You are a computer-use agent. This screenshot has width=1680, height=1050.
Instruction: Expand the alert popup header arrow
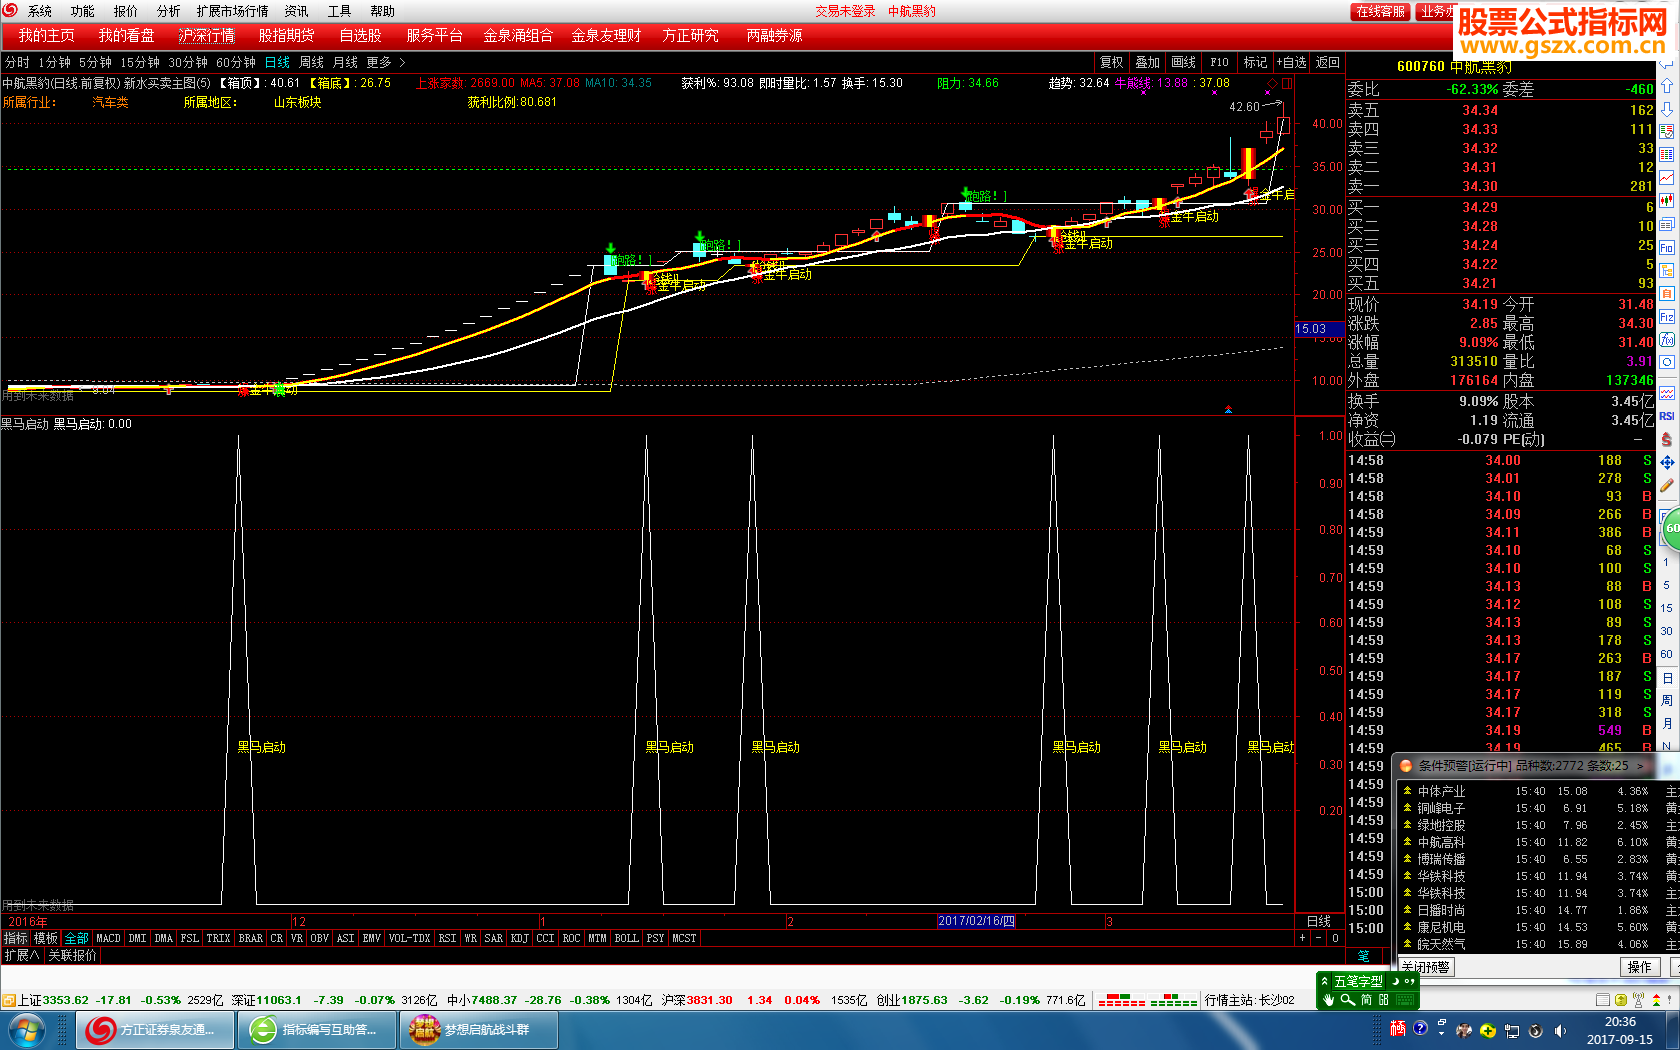click(1640, 766)
